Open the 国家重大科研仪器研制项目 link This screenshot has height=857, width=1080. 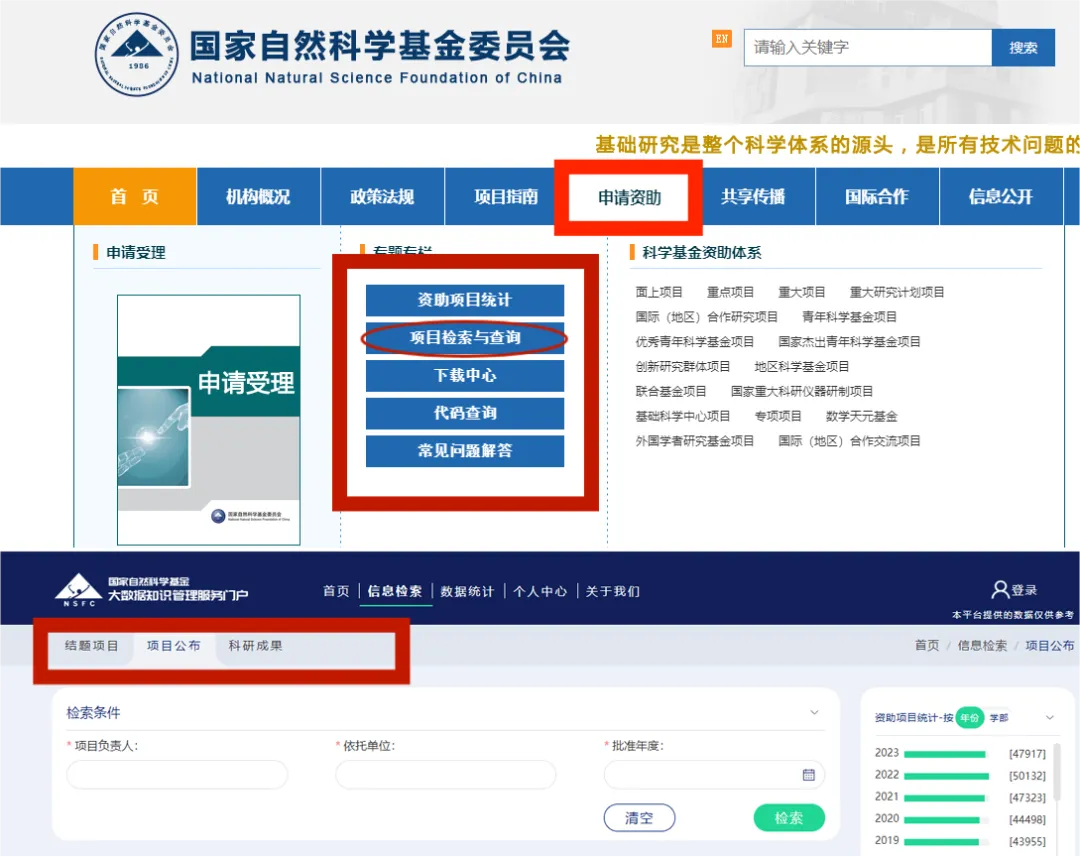[802, 391]
